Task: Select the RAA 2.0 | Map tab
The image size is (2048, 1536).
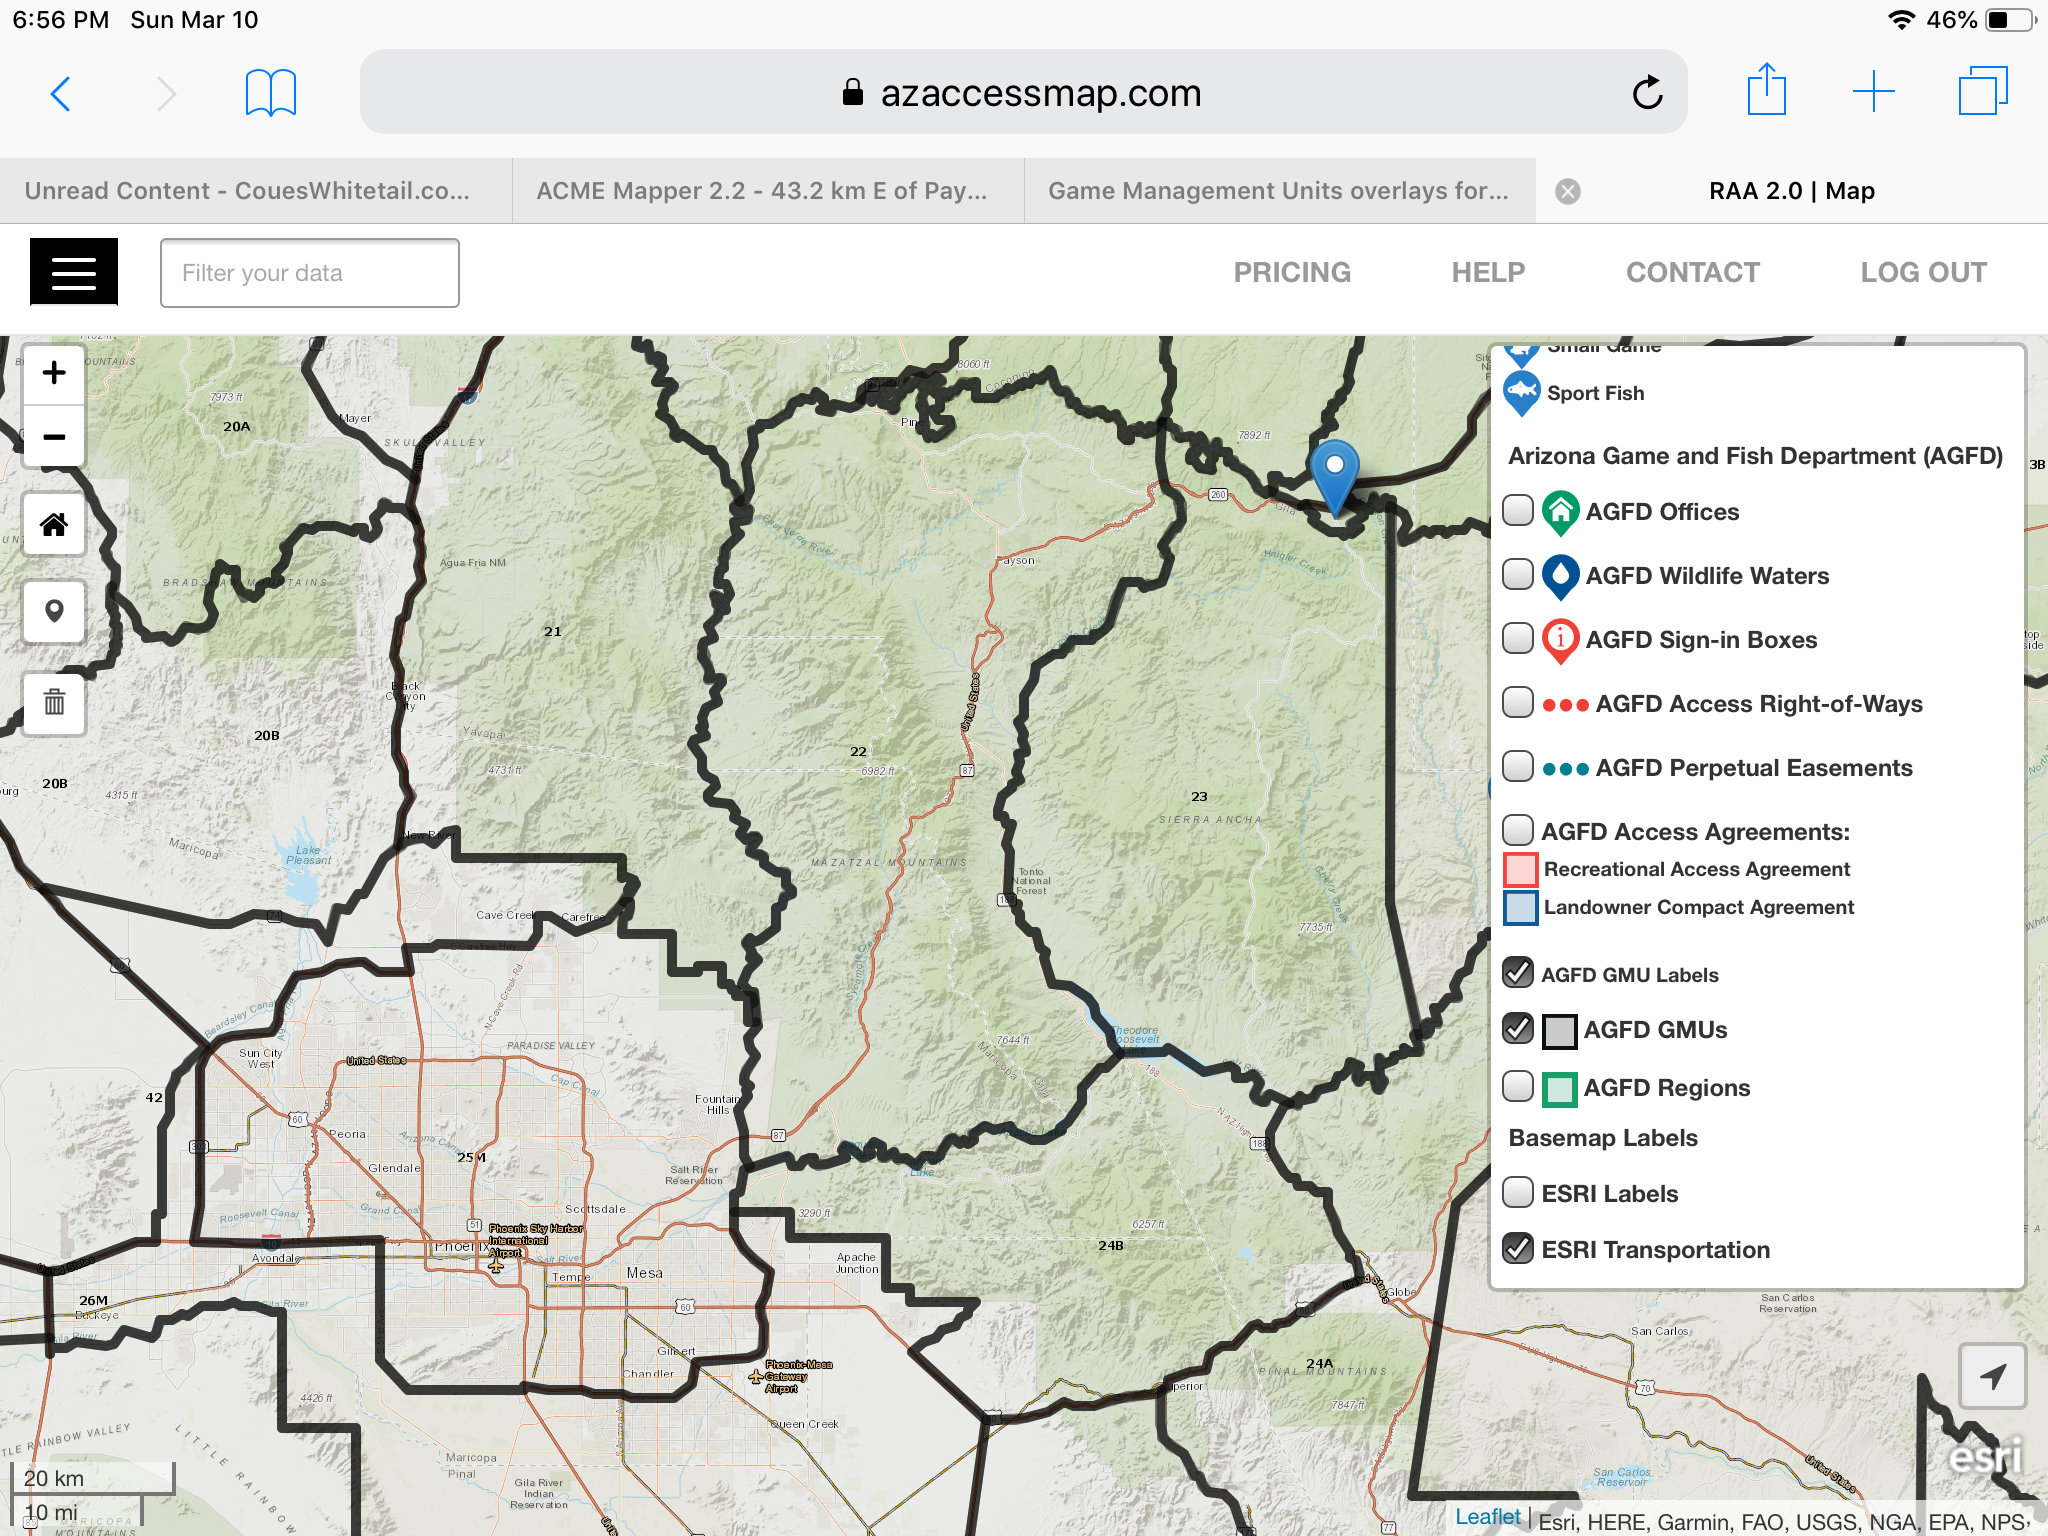Action: coord(1792,191)
